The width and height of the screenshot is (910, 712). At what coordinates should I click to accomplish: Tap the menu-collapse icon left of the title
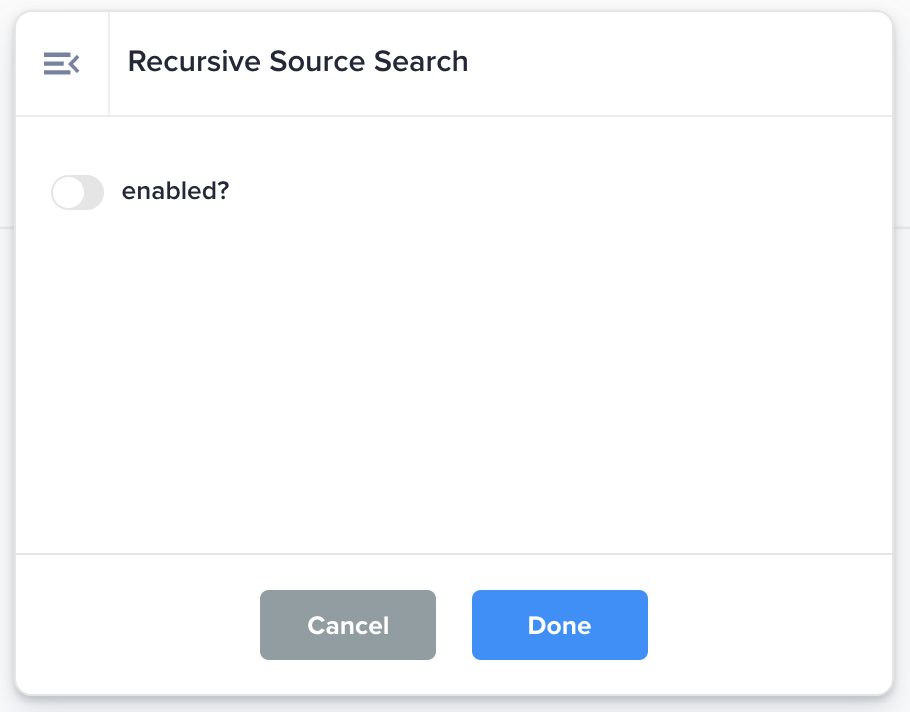point(61,64)
